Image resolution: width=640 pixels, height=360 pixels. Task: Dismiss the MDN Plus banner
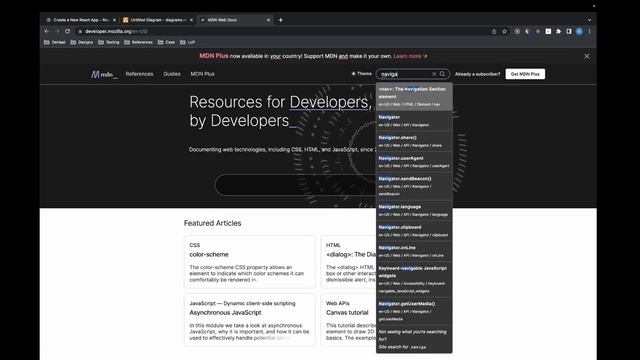(587, 56)
